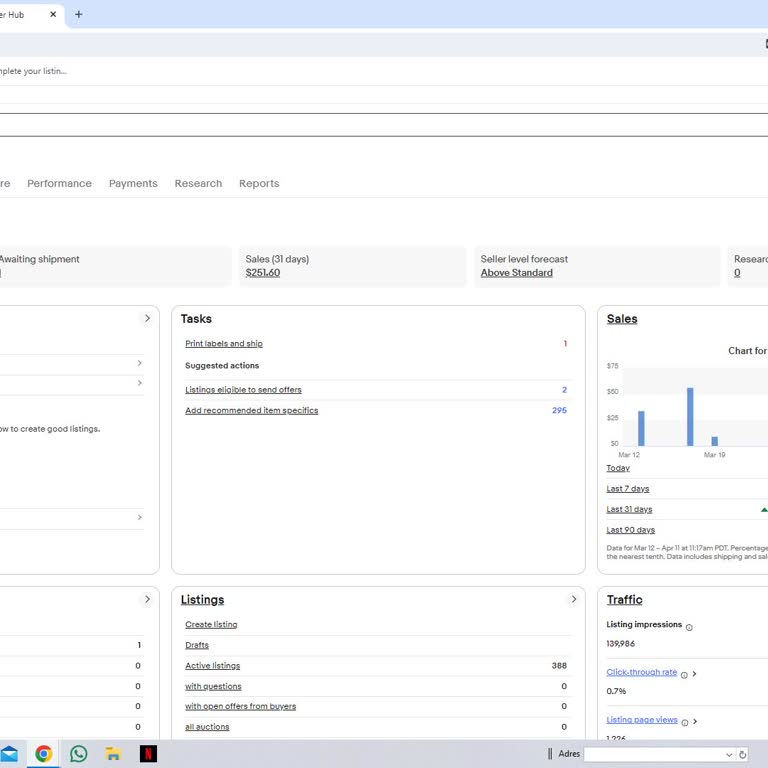Viewport: 768px width, 768px height.
Task: Switch to the Performance tab
Action: tap(59, 183)
